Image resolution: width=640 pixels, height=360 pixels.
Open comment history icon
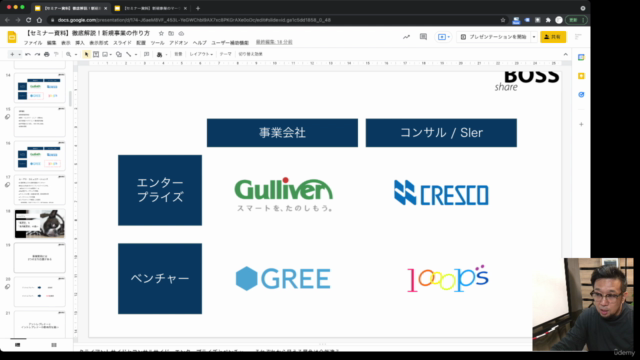tap(423, 37)
